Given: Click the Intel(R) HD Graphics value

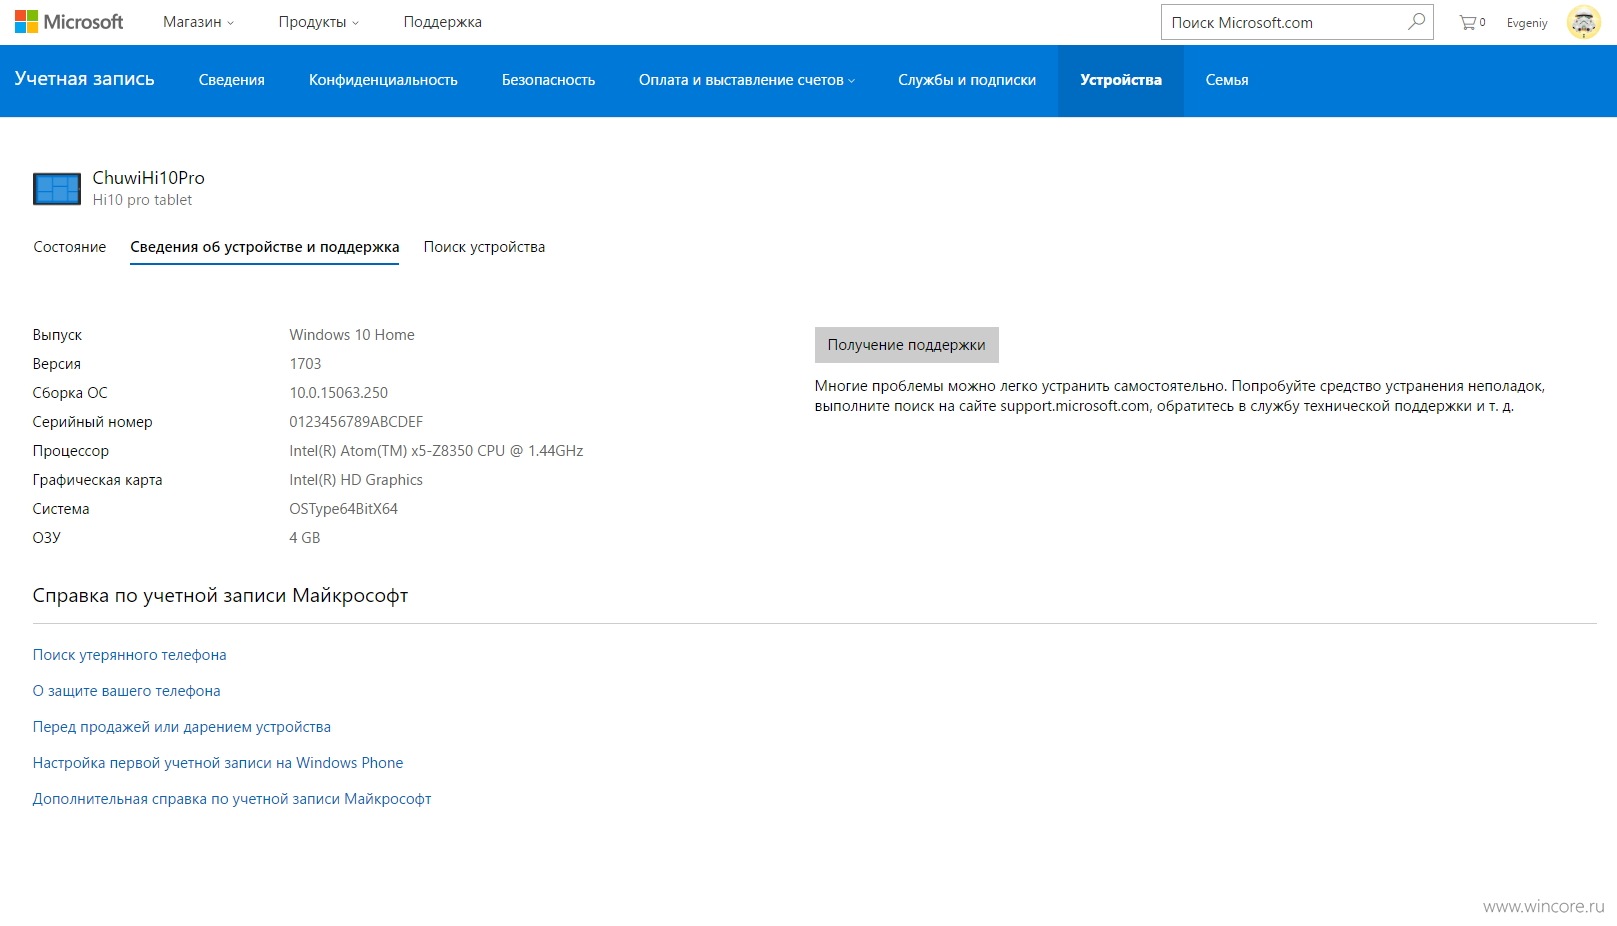Looking at the screenshot, I should 356,480.
